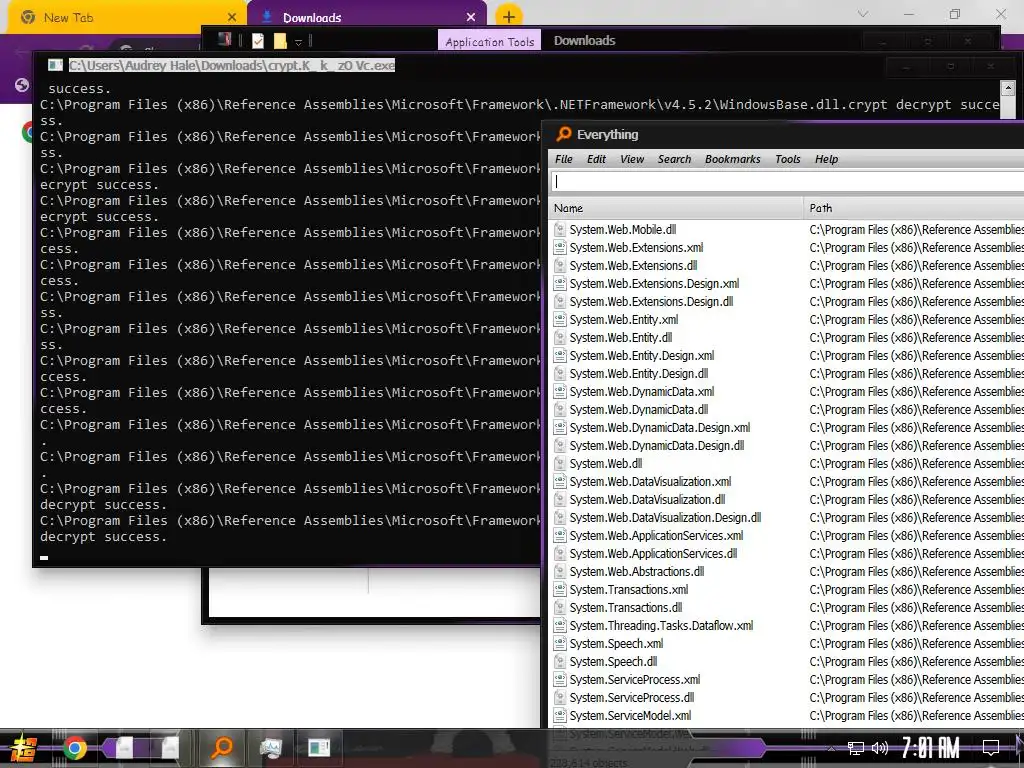The image size is (1024, 768).
Task: Open browser tab search dropdown chevron
Action: [x=863, y=14]
